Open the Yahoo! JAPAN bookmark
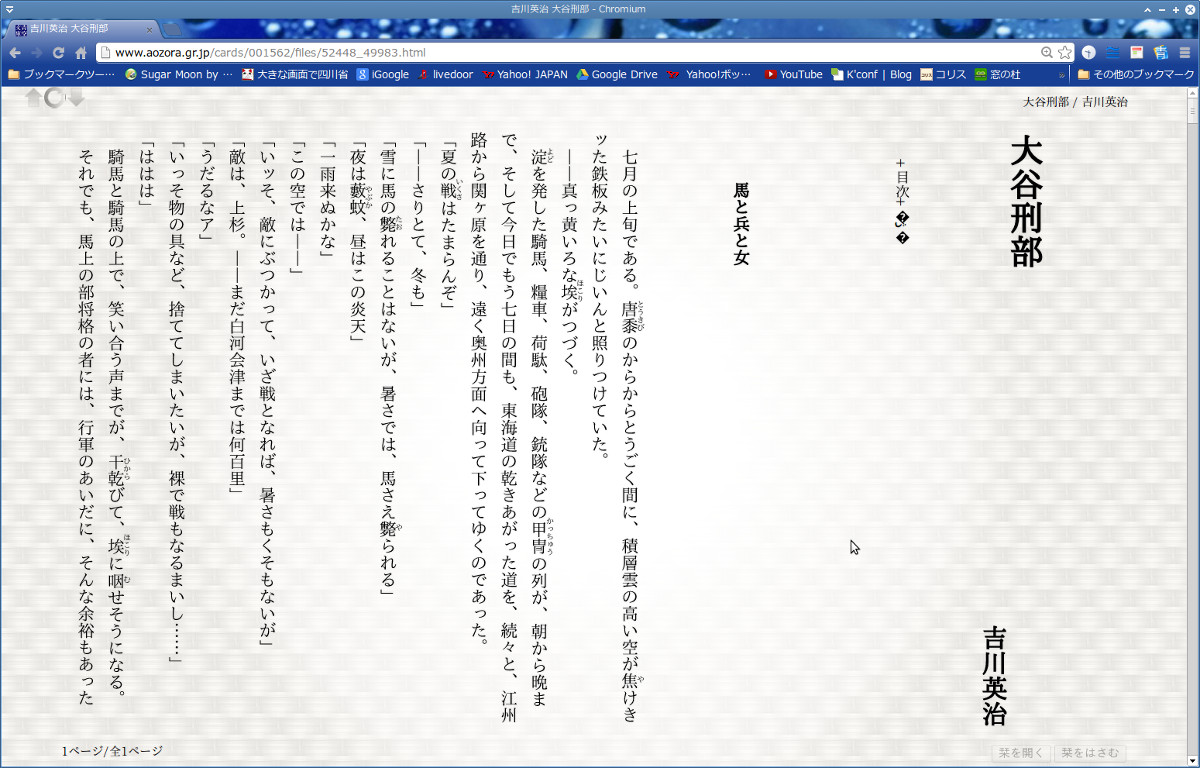The image size is (1200, 768). [x=524, y=74]
